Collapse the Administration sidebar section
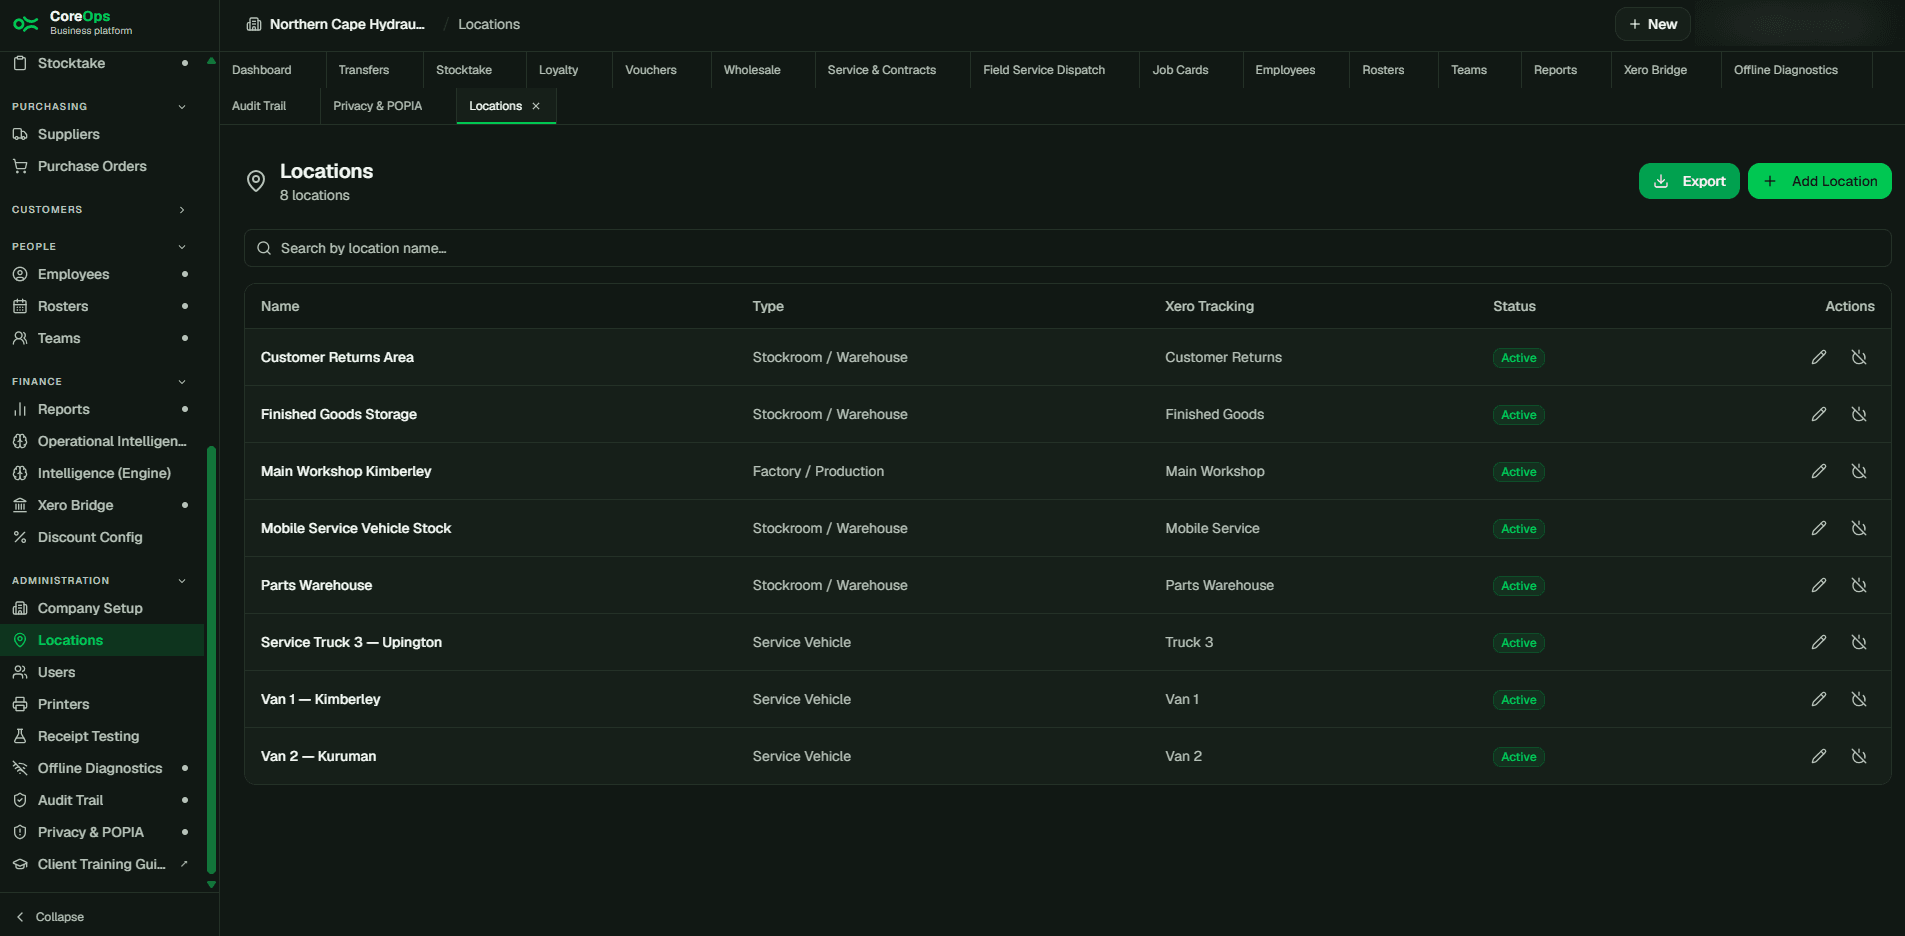 pyautogui.click(x=182, y=581)
